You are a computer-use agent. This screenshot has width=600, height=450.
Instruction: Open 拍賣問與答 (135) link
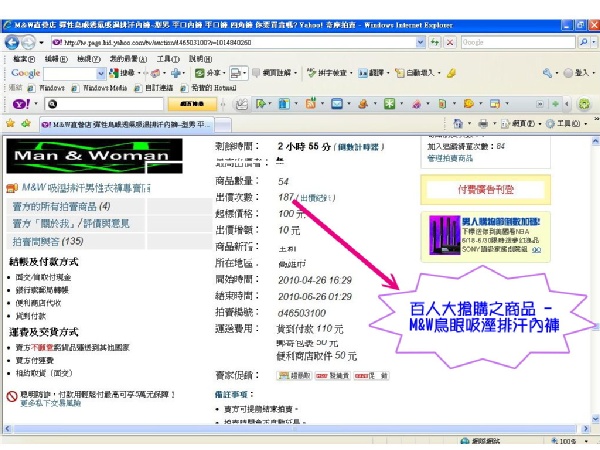[x=48, y=241]
